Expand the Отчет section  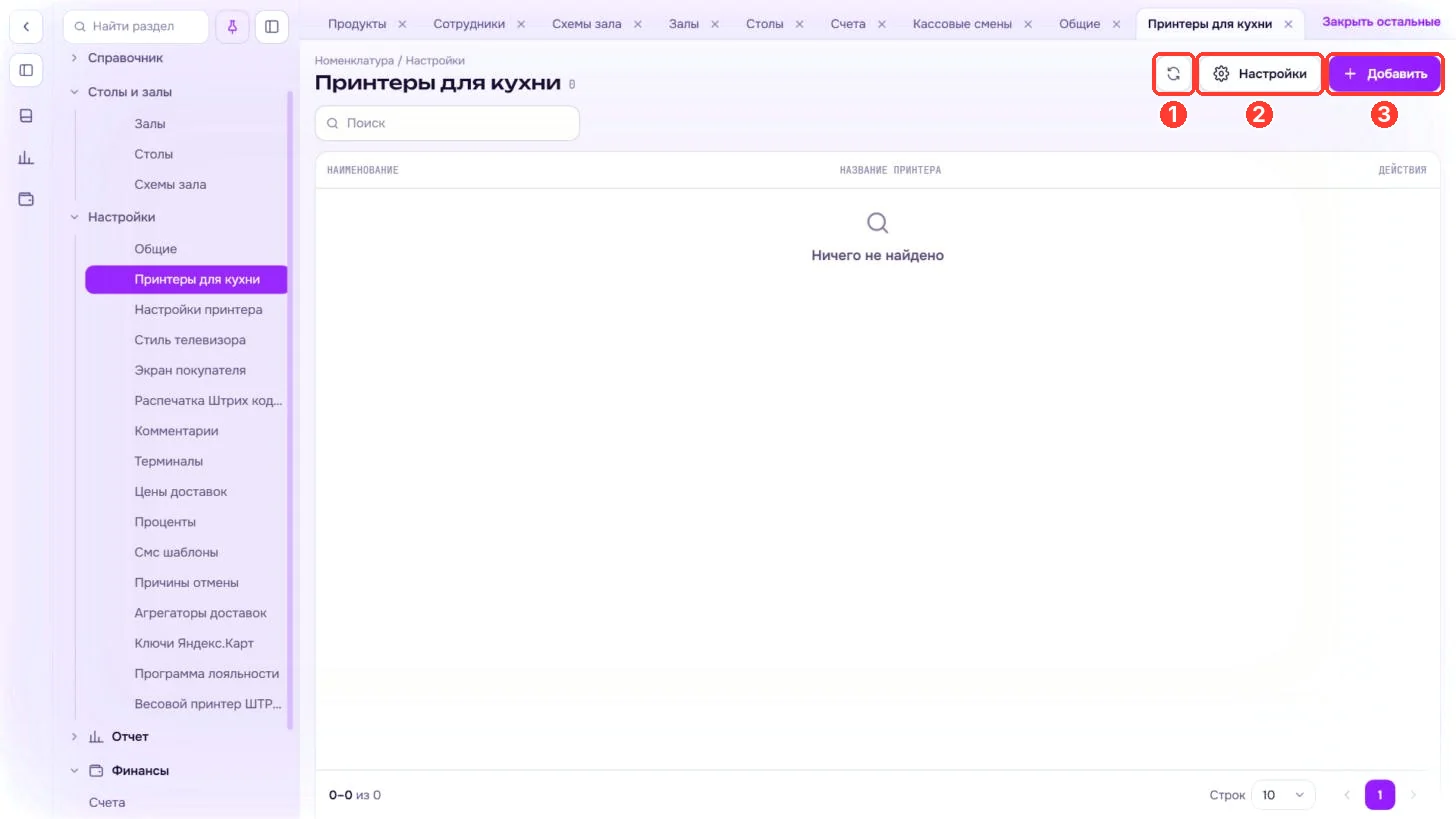click(74, 737)
